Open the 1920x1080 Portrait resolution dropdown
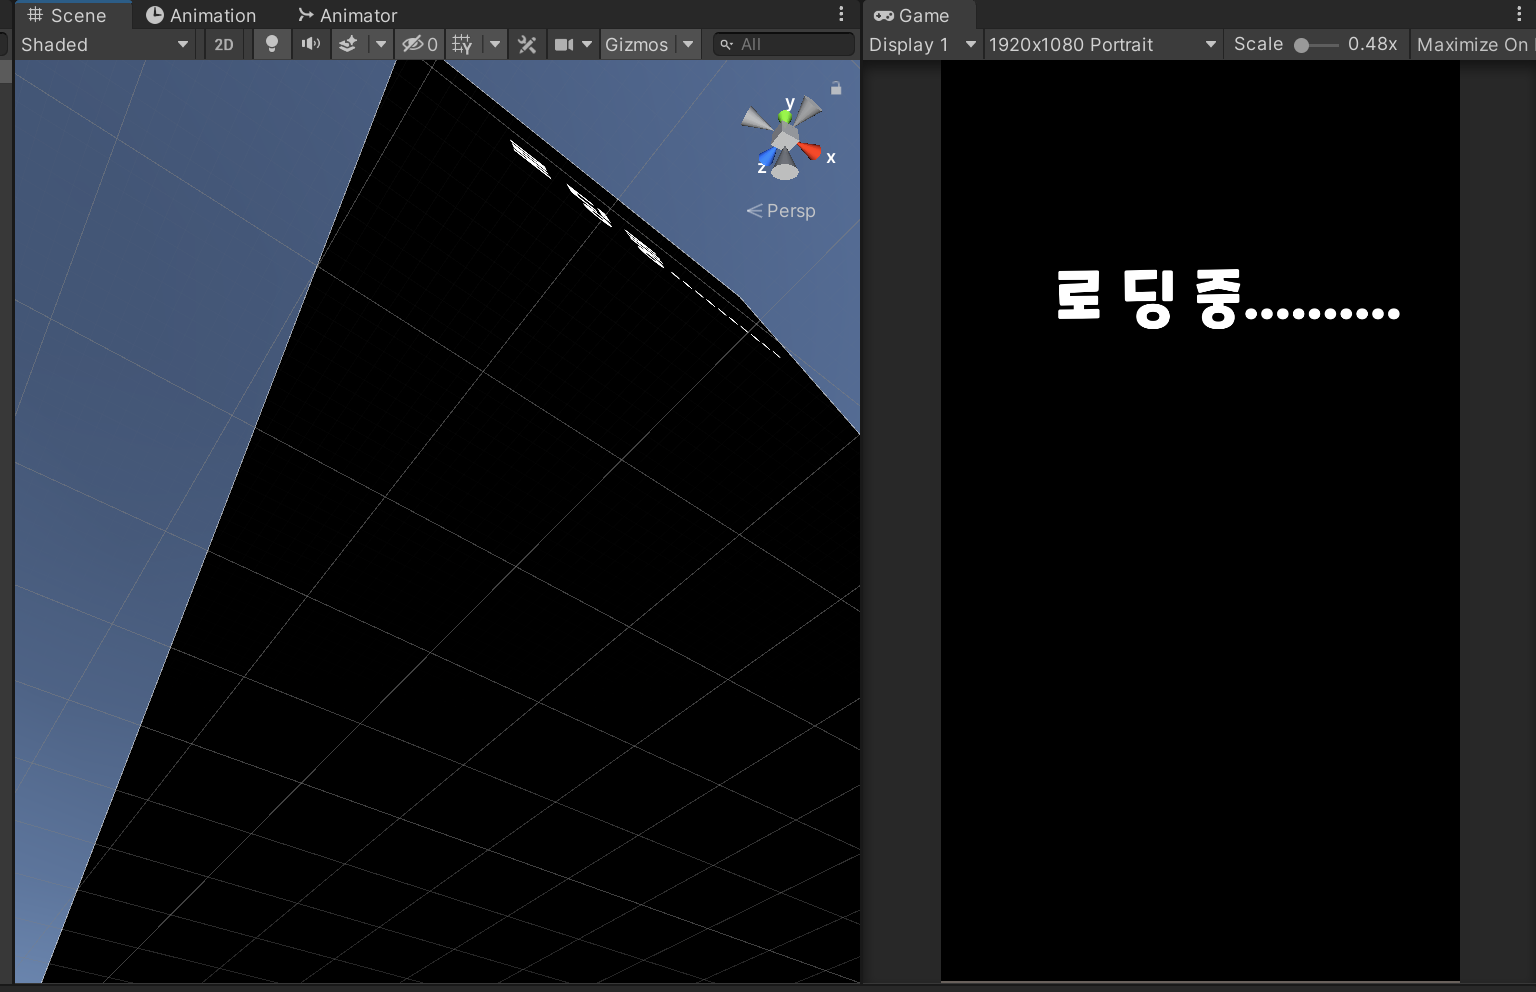Screen dimensions: 1536x992 click(1102, 44)
